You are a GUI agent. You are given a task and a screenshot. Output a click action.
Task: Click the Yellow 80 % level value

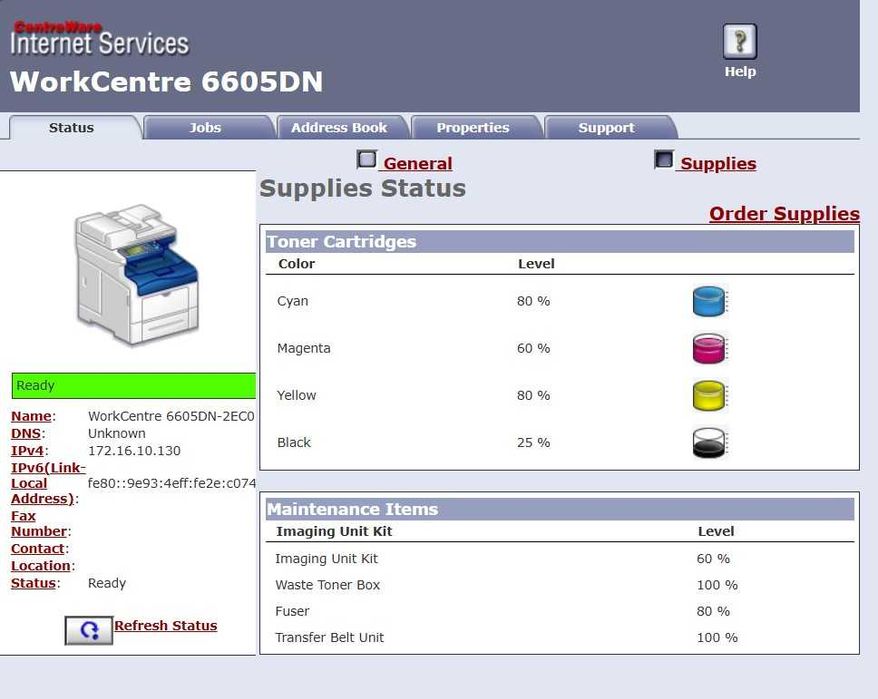pos(534,395)
